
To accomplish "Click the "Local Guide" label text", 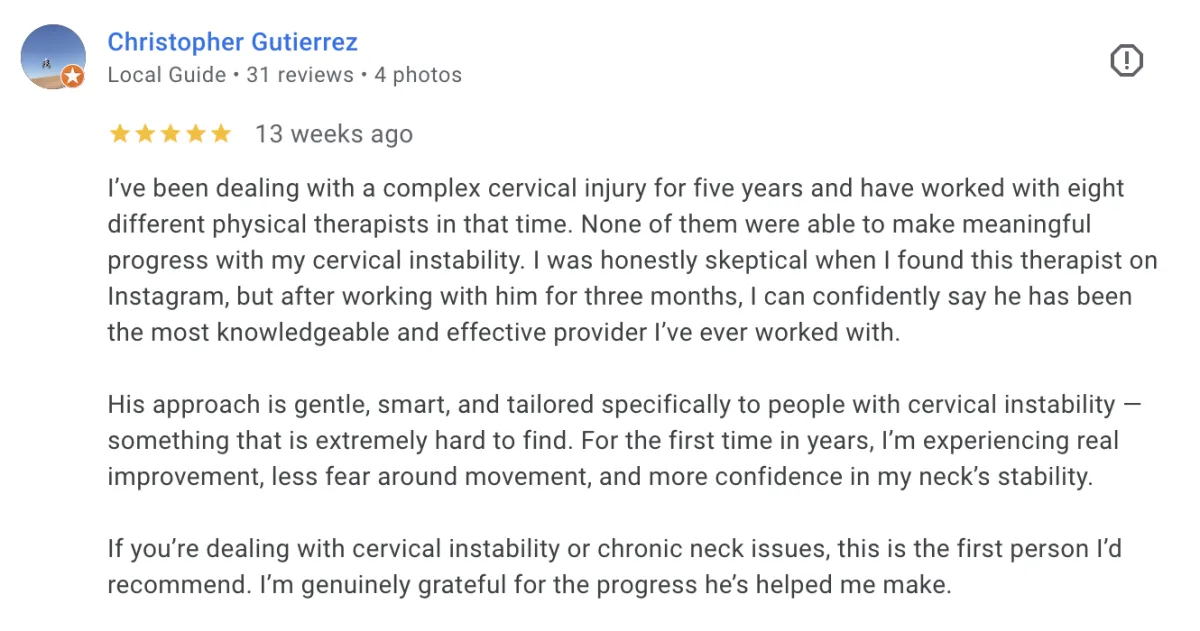I will (166, 75).
